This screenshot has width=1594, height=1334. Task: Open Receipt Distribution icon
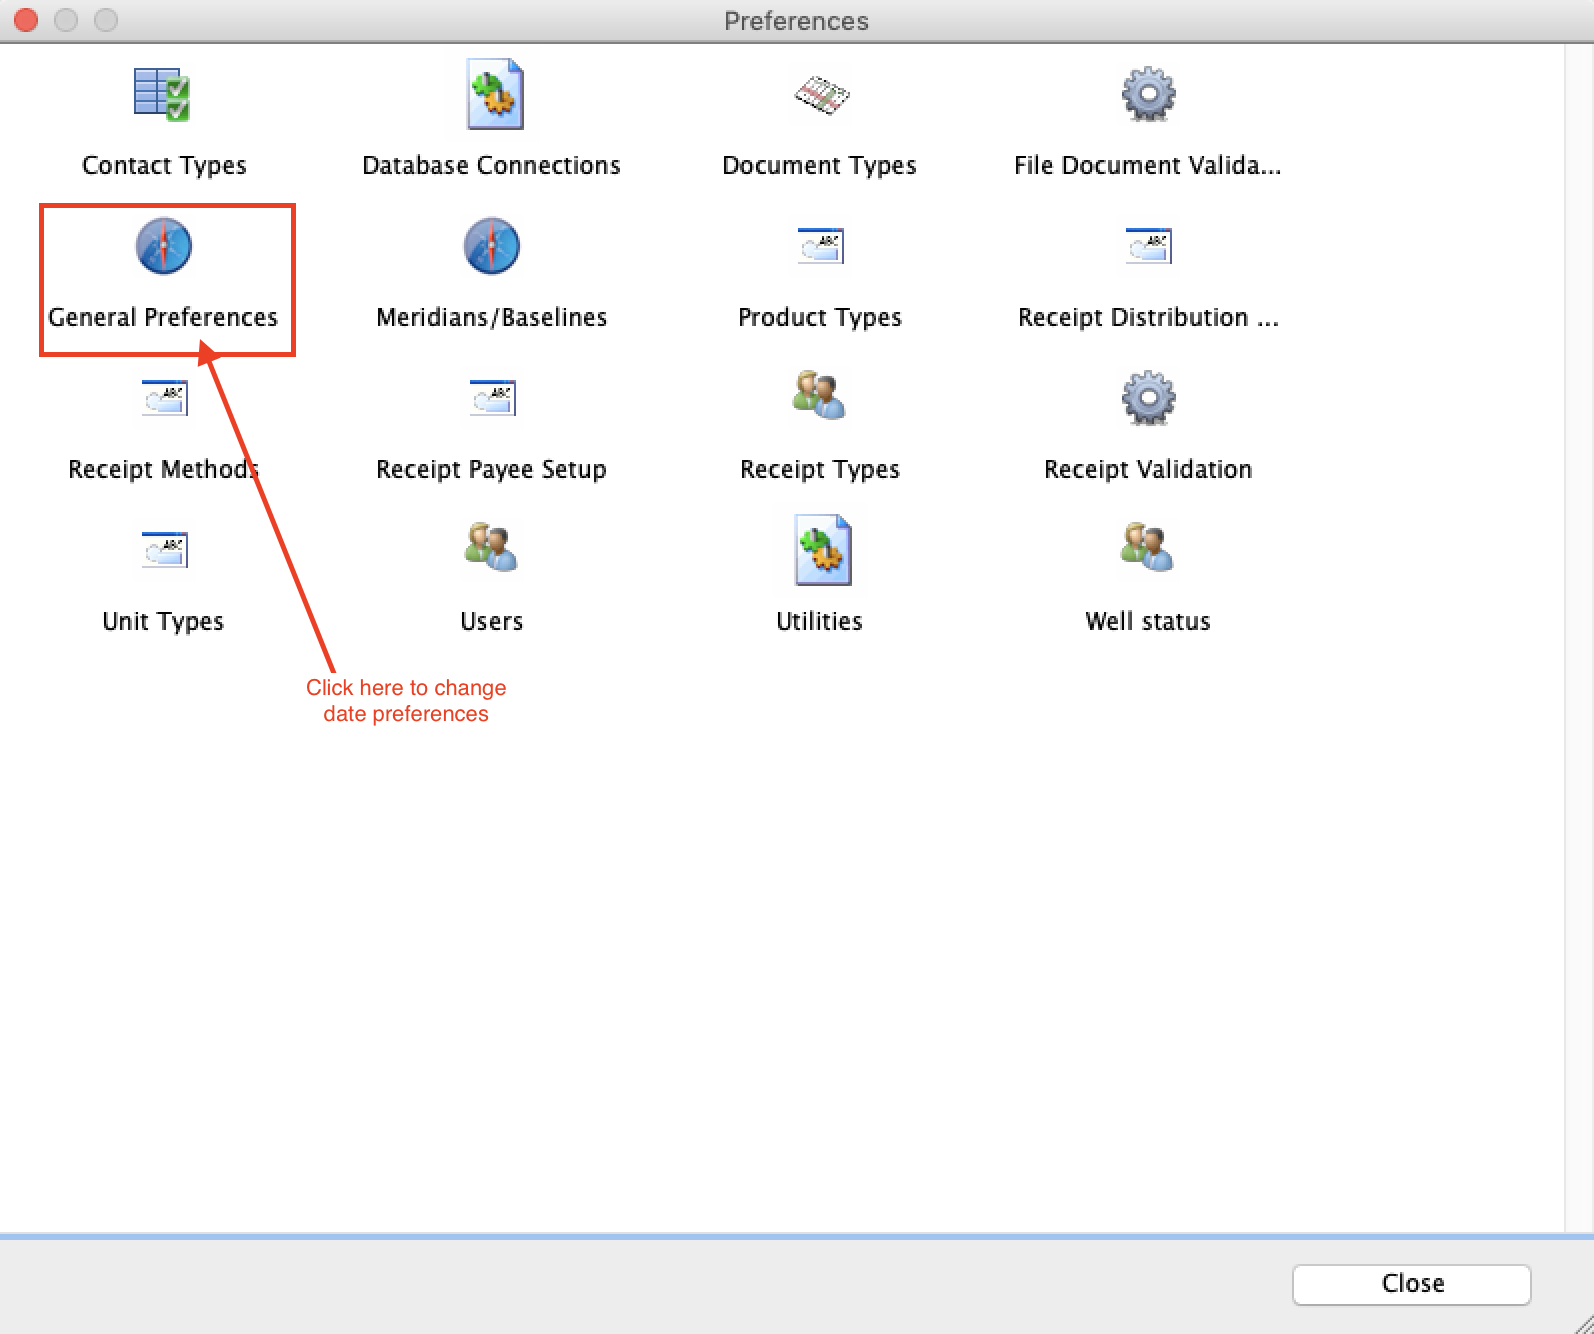[1148, 246]
